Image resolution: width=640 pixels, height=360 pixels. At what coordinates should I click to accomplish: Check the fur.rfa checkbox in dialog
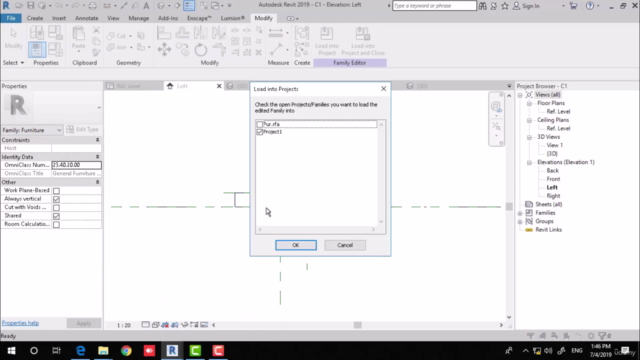[x=260, y=124]
